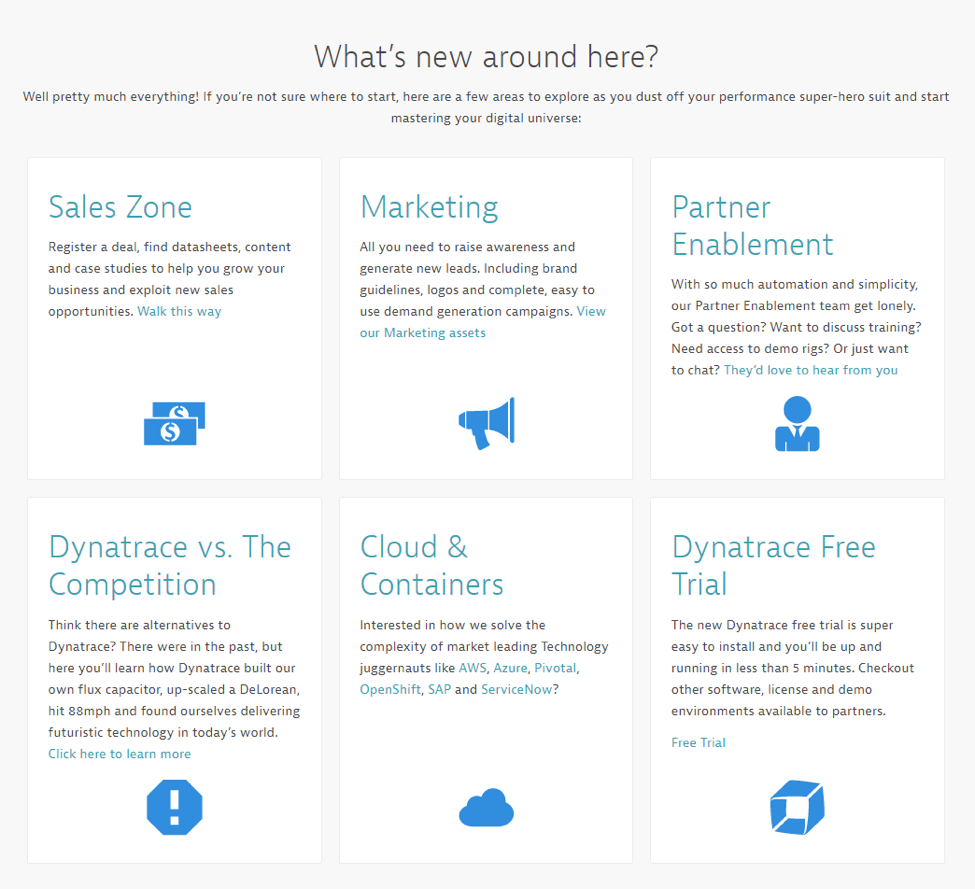Click the Cloud & Containers cloud icon
975x889 pixels.
click(486, 807)
